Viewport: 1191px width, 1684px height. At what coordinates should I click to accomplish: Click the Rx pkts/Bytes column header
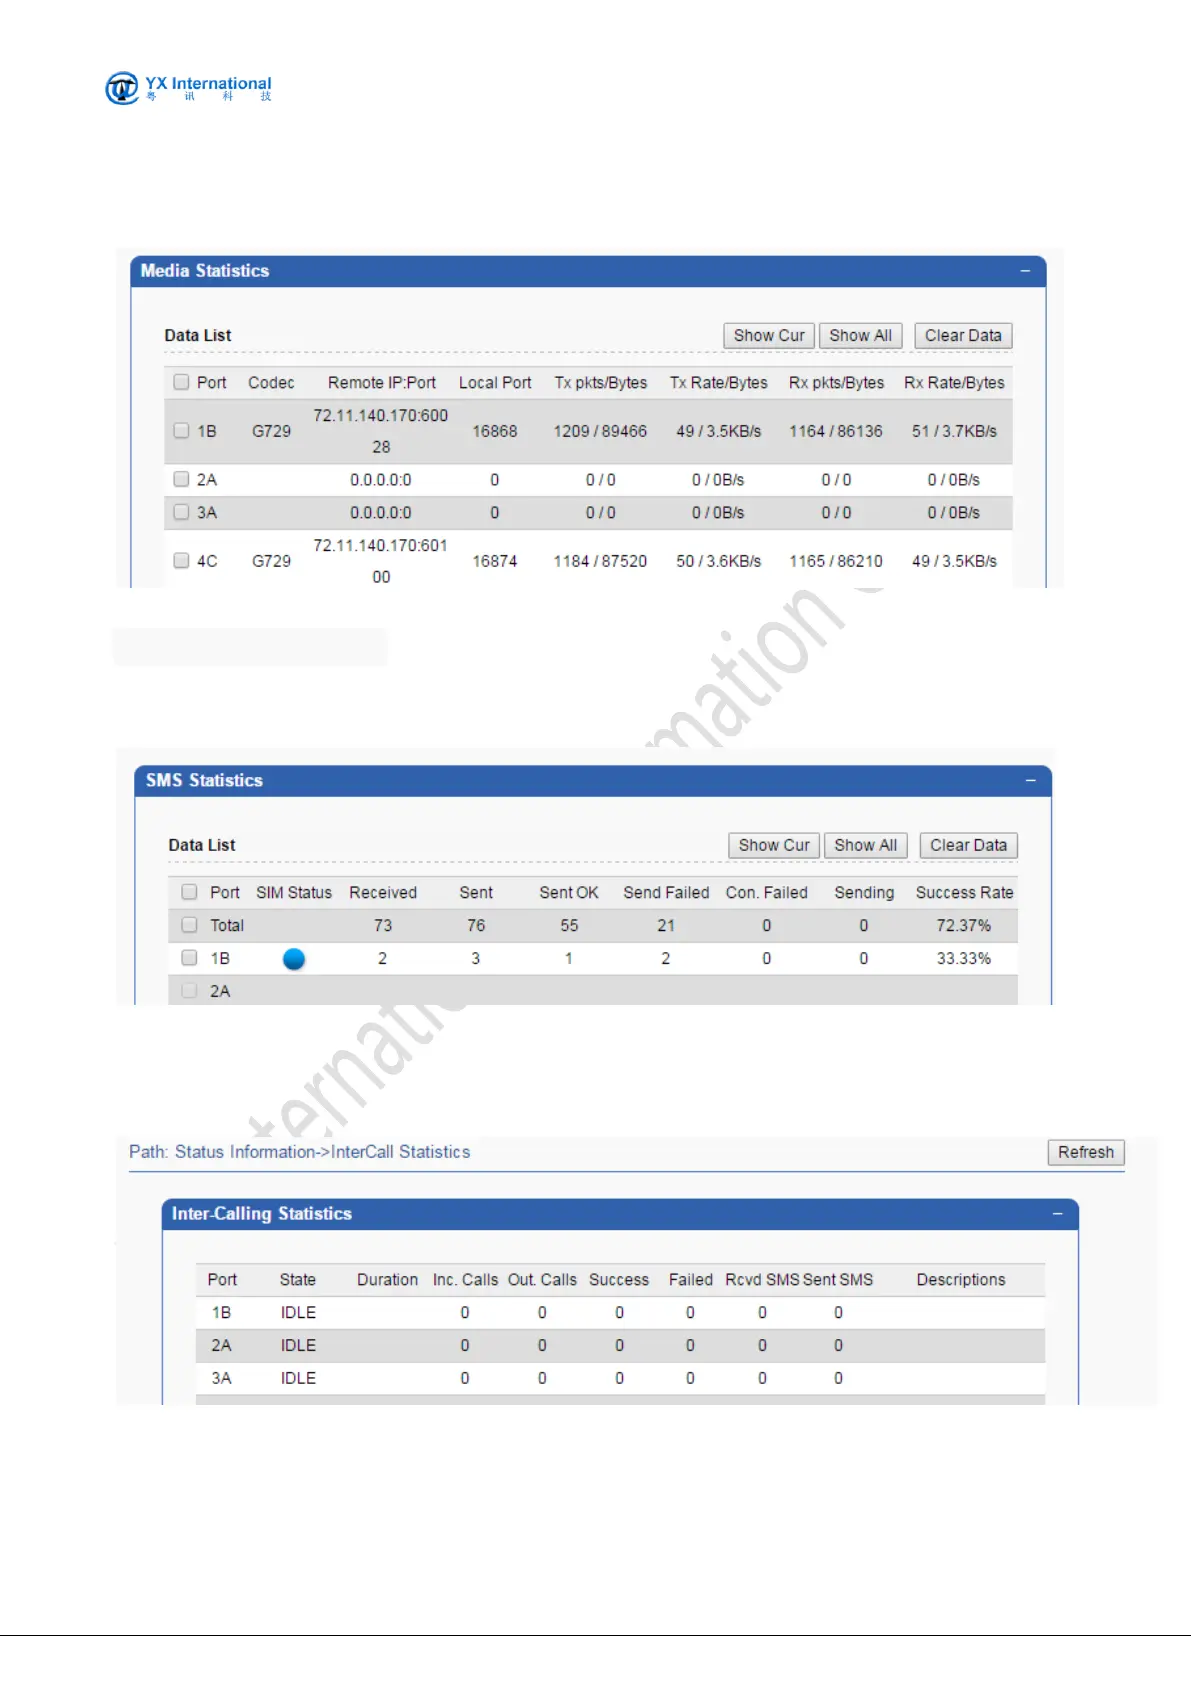coord(837,383)
